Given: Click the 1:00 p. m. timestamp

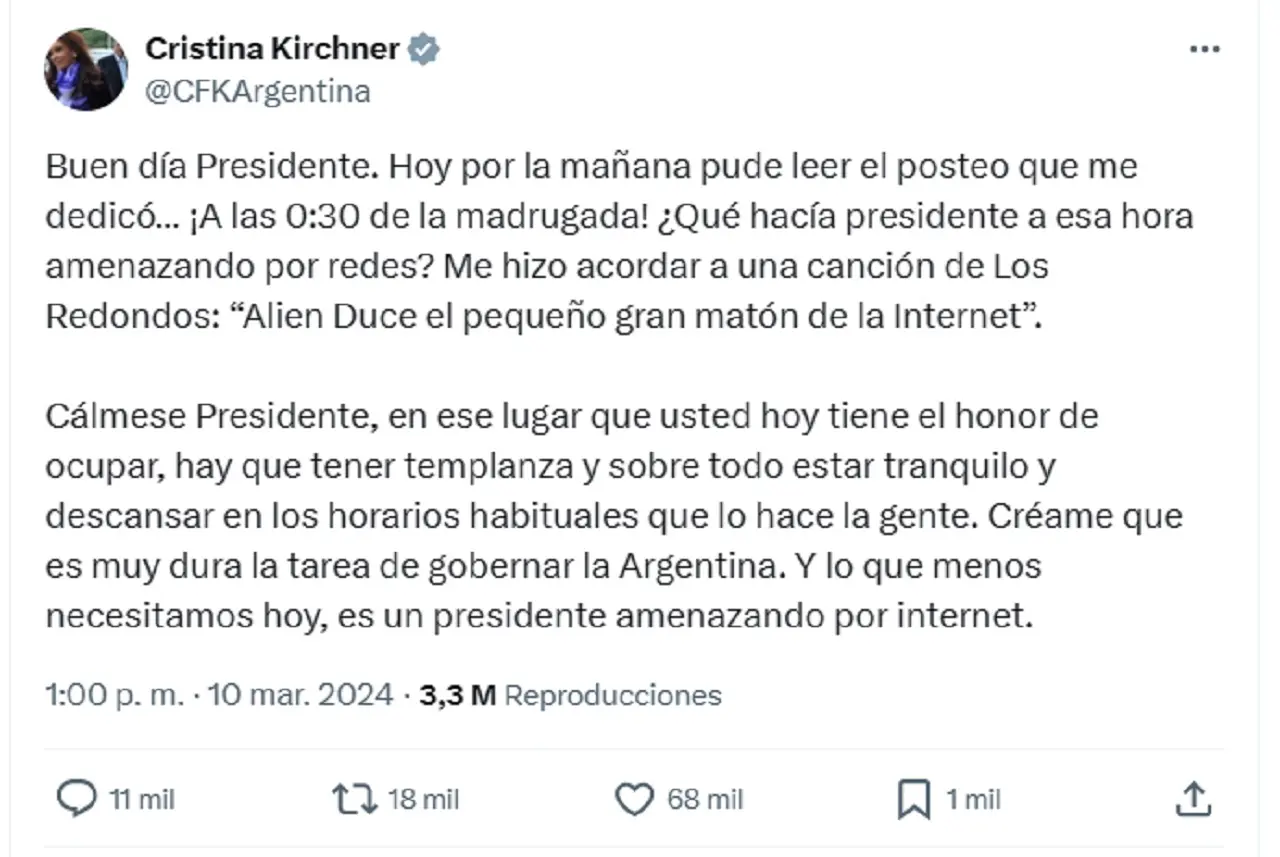Looking at the screenshot, I should (115, 695).
